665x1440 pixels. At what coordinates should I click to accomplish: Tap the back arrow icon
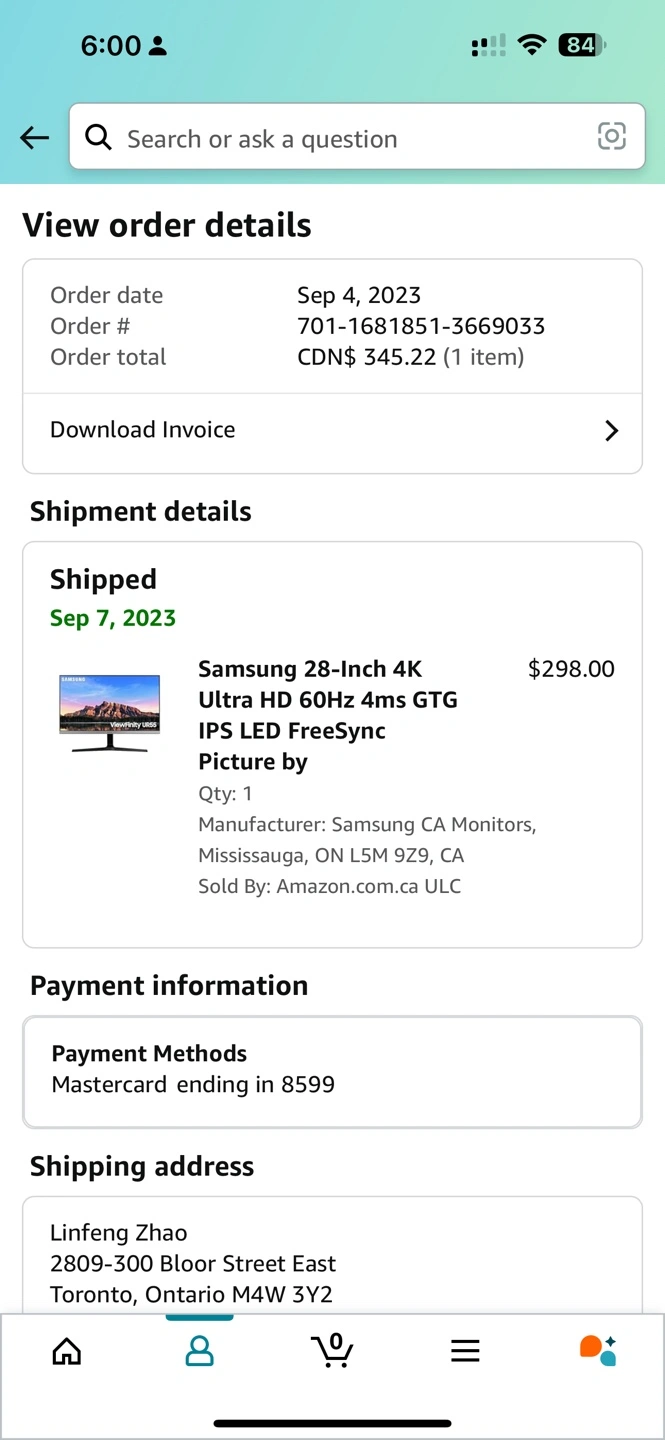click(x=35, y=138)
